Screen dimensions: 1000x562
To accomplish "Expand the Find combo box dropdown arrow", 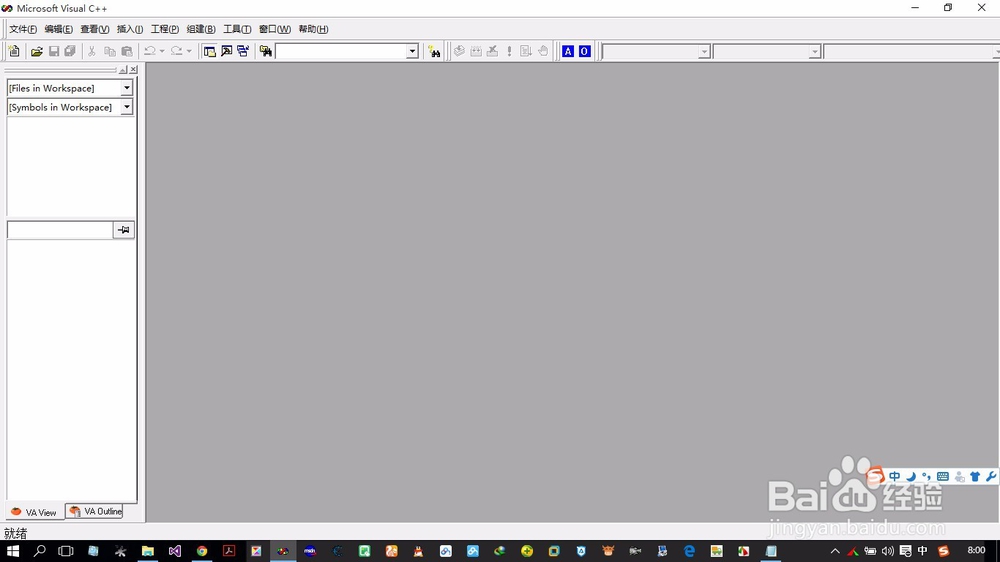I will (412, 52).
